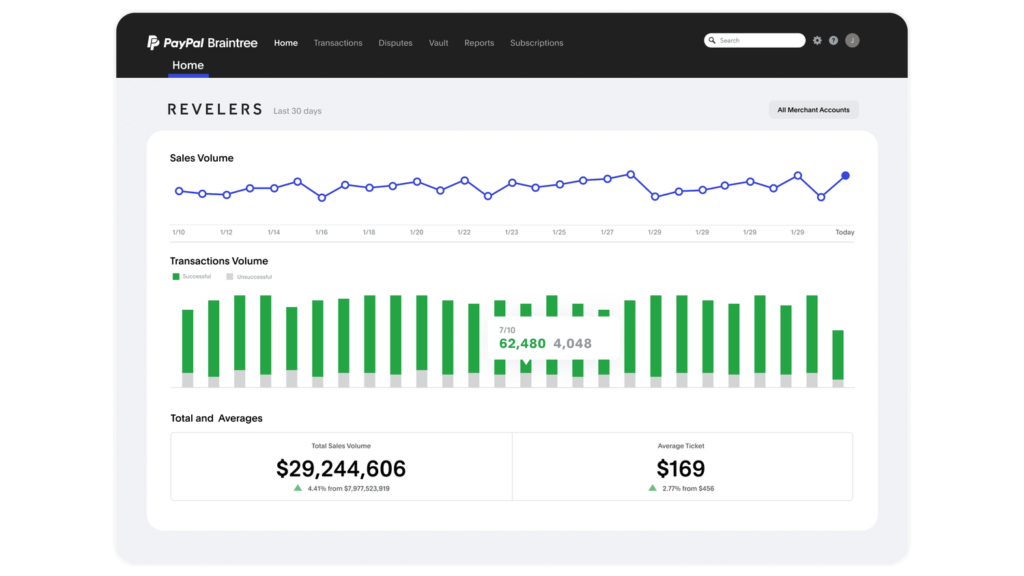
Task: Expand the All Merchant Accounts dropdown
Action: [x=813, y=110]
